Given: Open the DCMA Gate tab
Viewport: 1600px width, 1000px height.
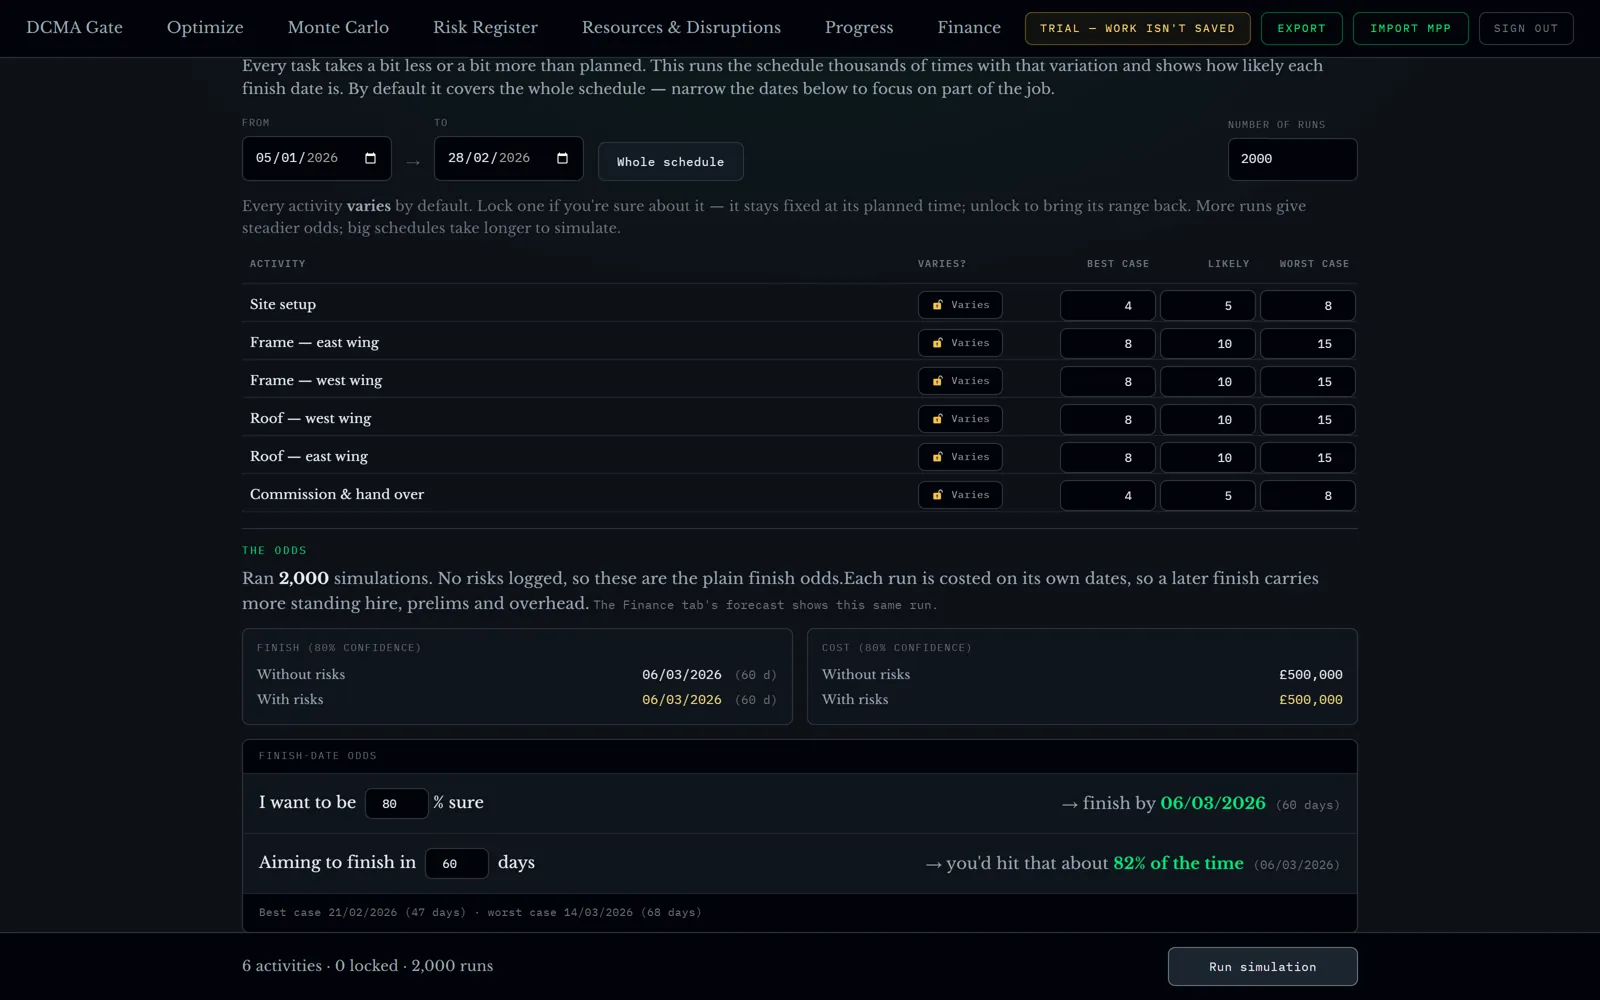Looking at the screenshot, I should tap(74, 27).
